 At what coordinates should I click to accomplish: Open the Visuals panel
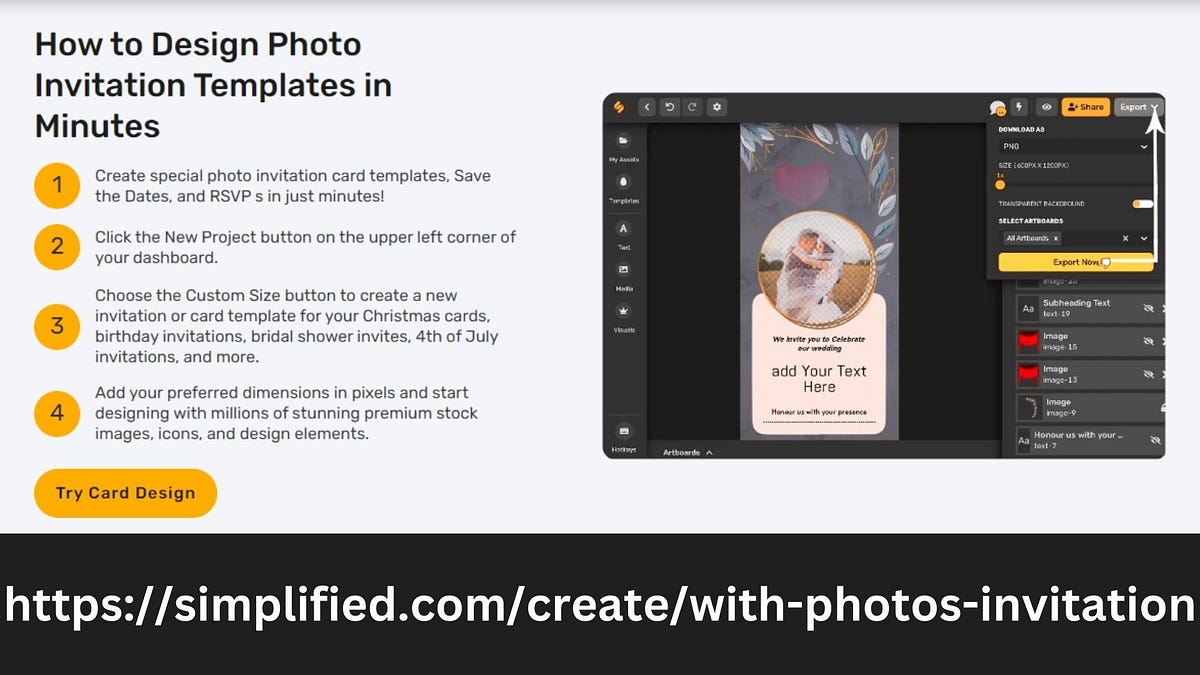[x=624, y=317]
